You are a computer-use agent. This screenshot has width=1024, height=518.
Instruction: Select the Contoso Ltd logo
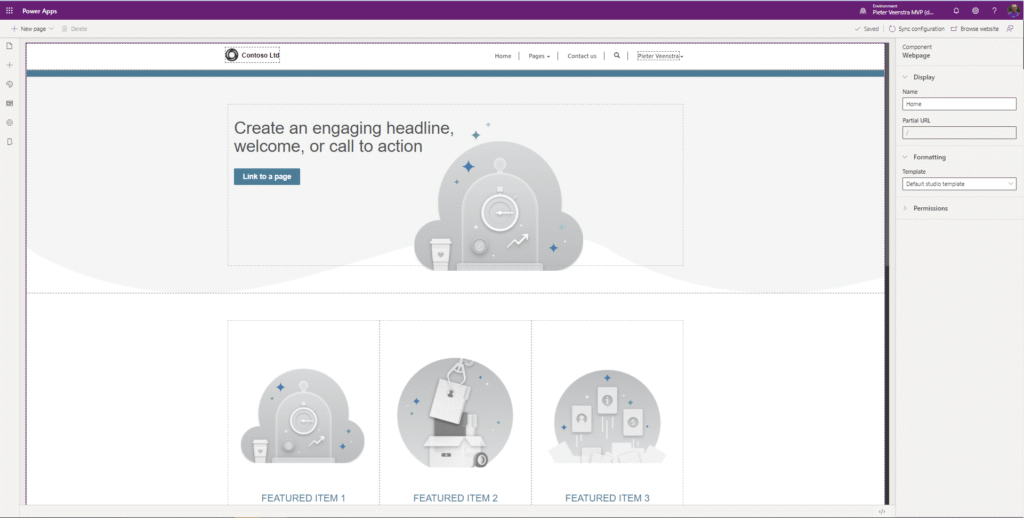coord(252,56)
